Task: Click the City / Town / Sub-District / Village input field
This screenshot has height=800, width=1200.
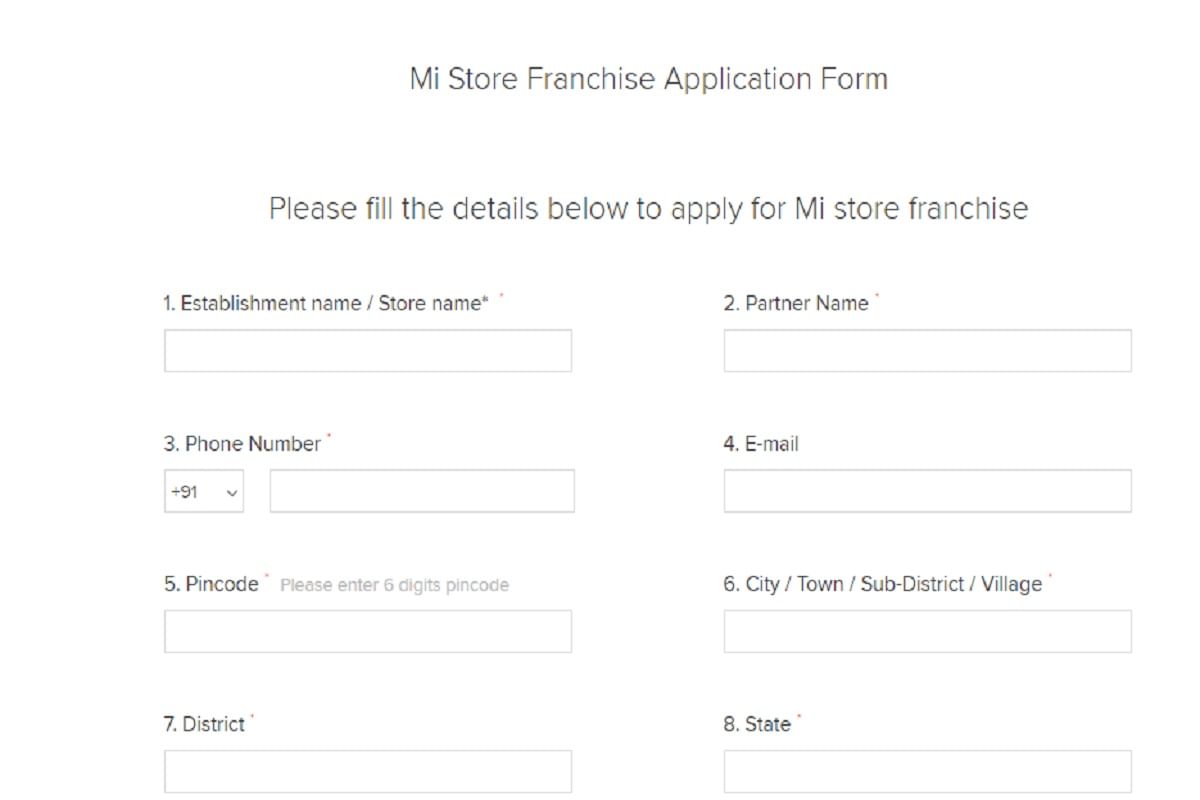Action: [x=926, y=630]
